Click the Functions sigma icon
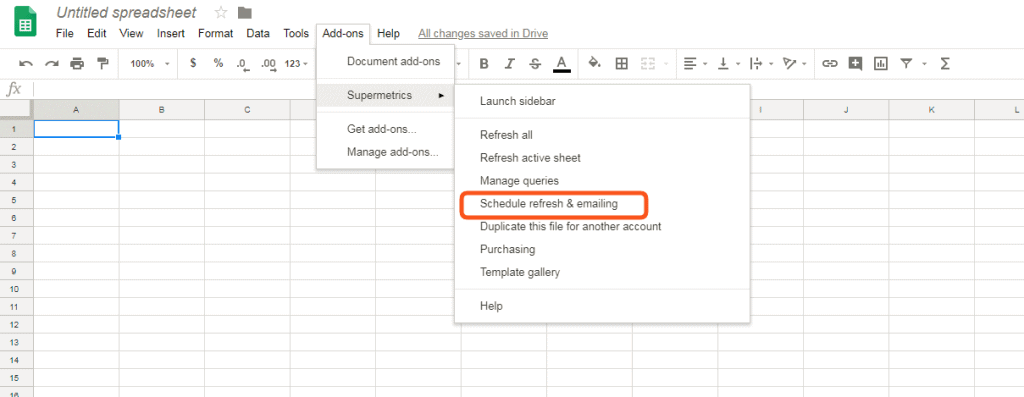Image resolution: width=1024 pixels, height=397 pixels. point(944,63)
